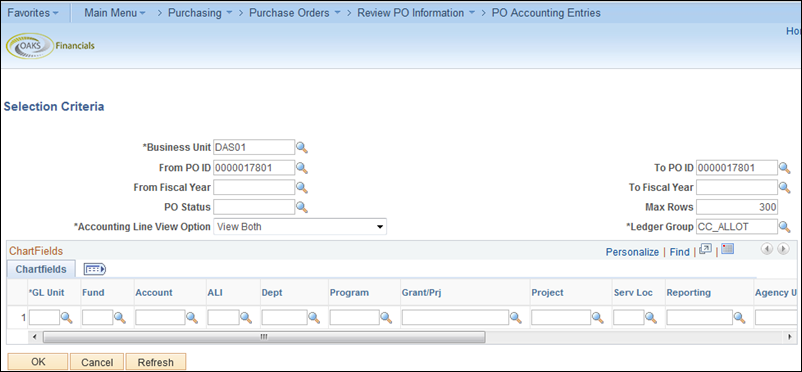This screenshot has width=802, height=372.
Task: Click the To Fiscal Year field
Action: [x=737, y=187]
